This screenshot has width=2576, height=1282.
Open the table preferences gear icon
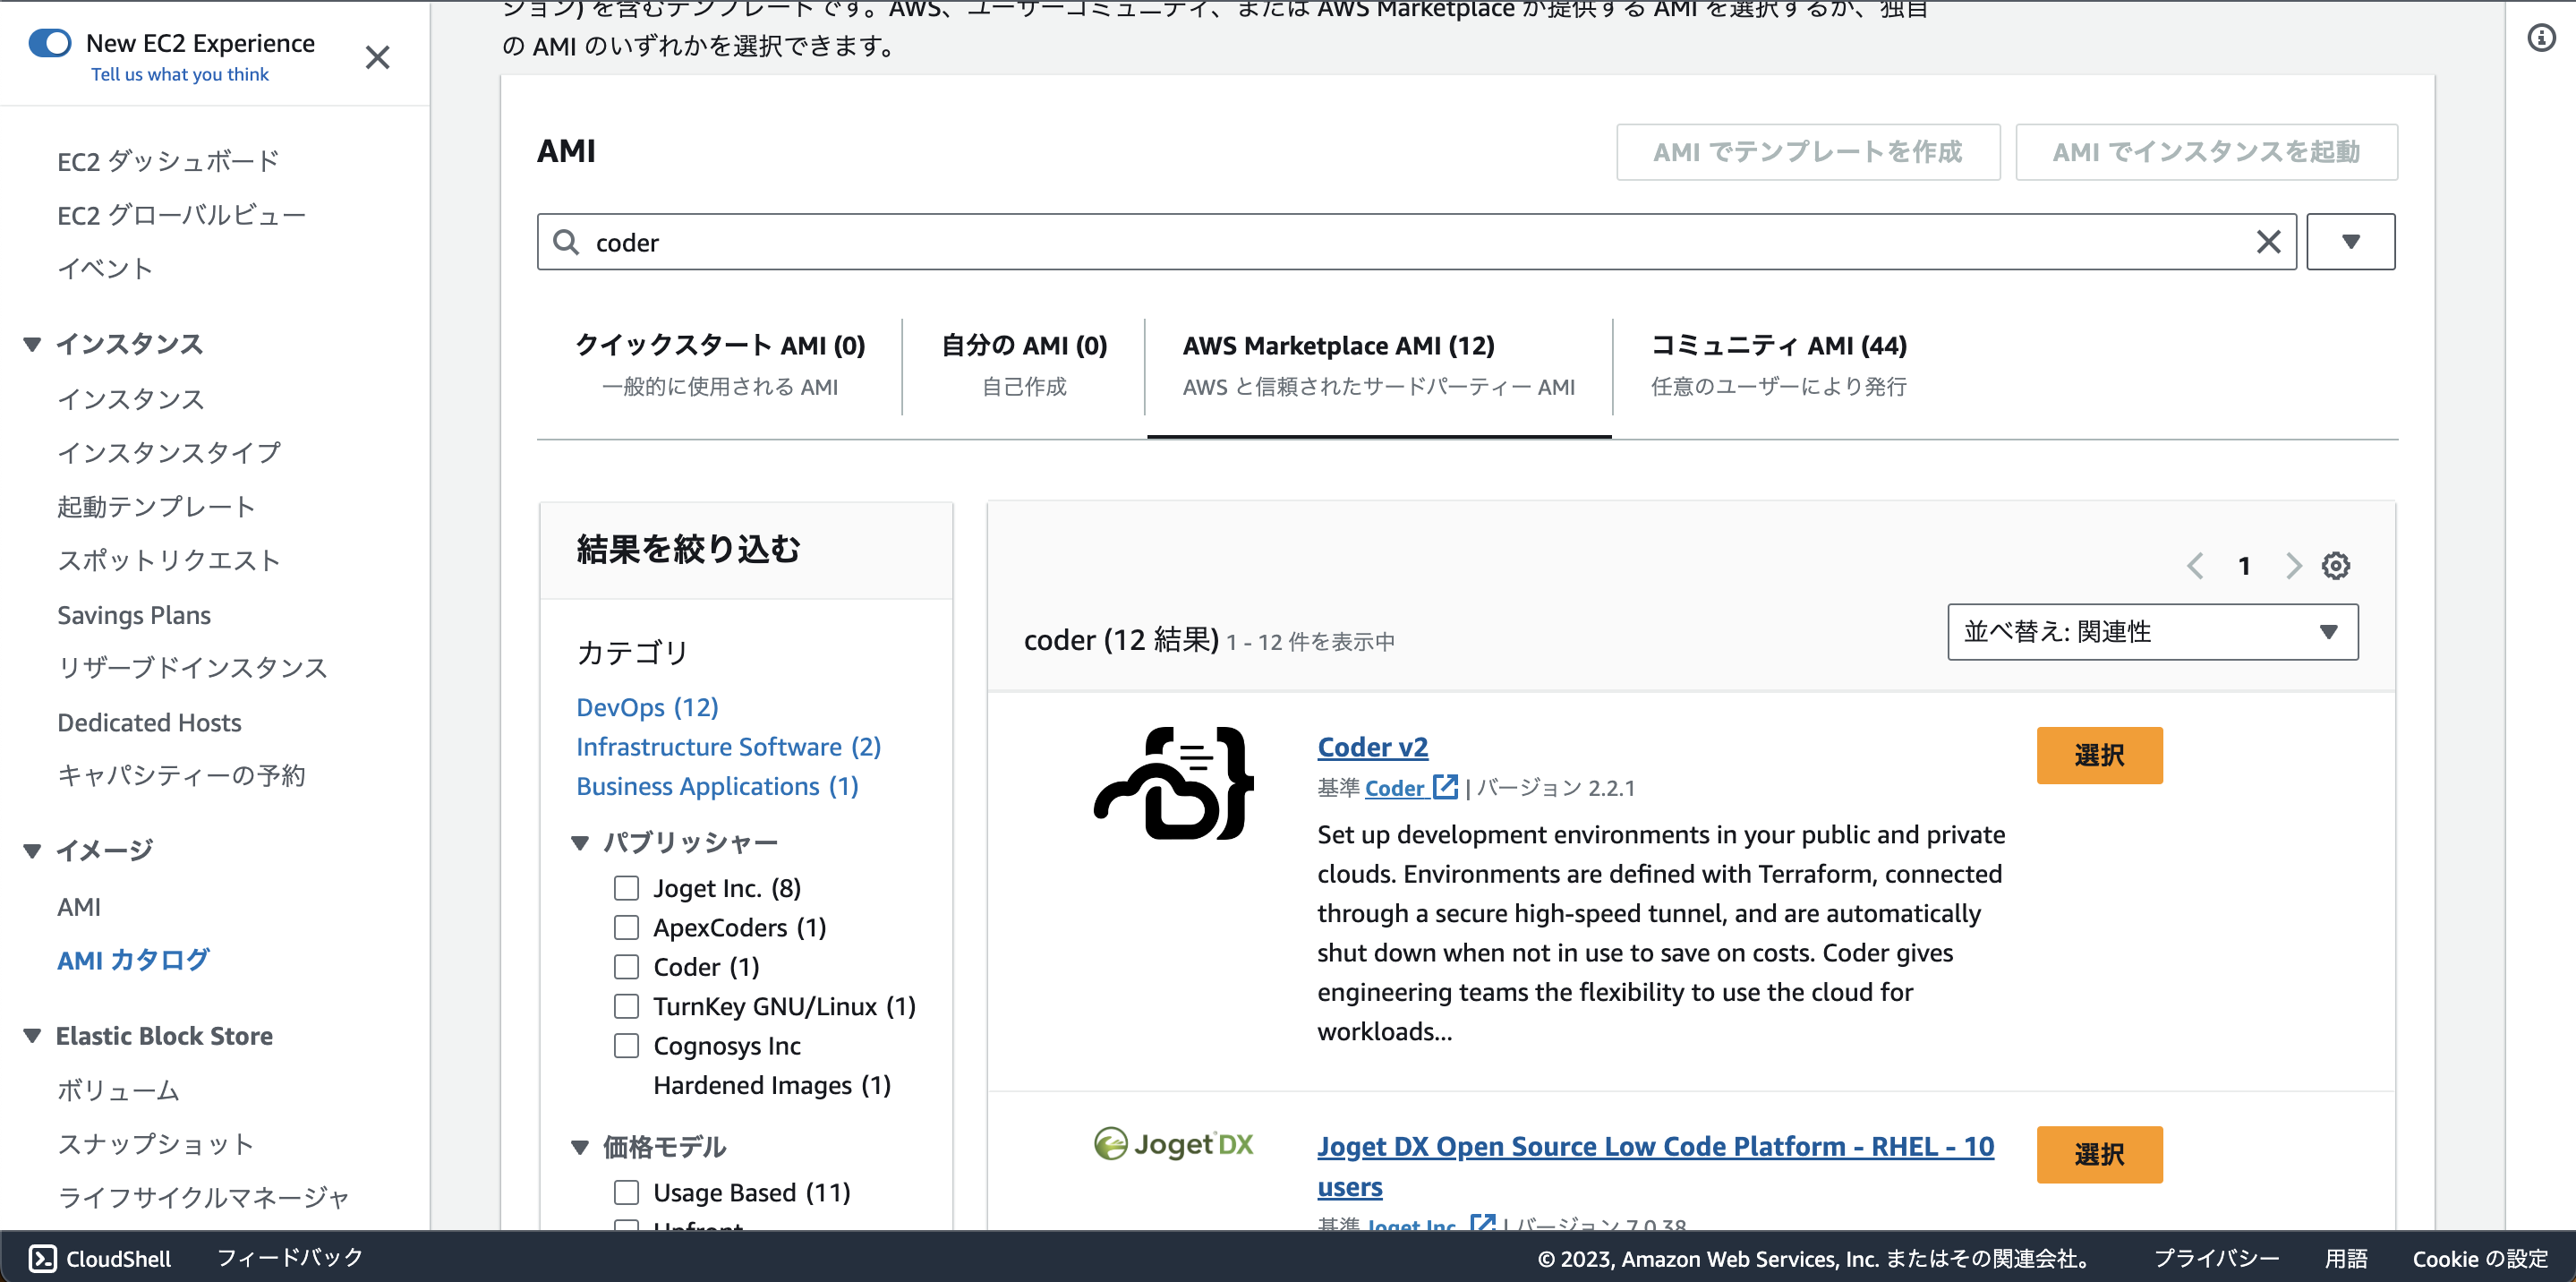2337,565
